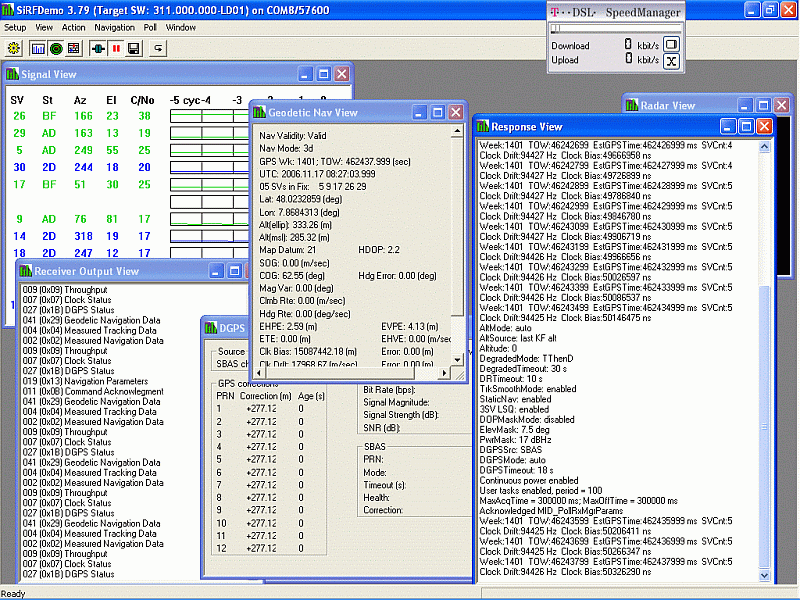Image resolution: width=800 pixels, height=600 pixels.
Task: Open the Window menu
Action: coord(181,28)
